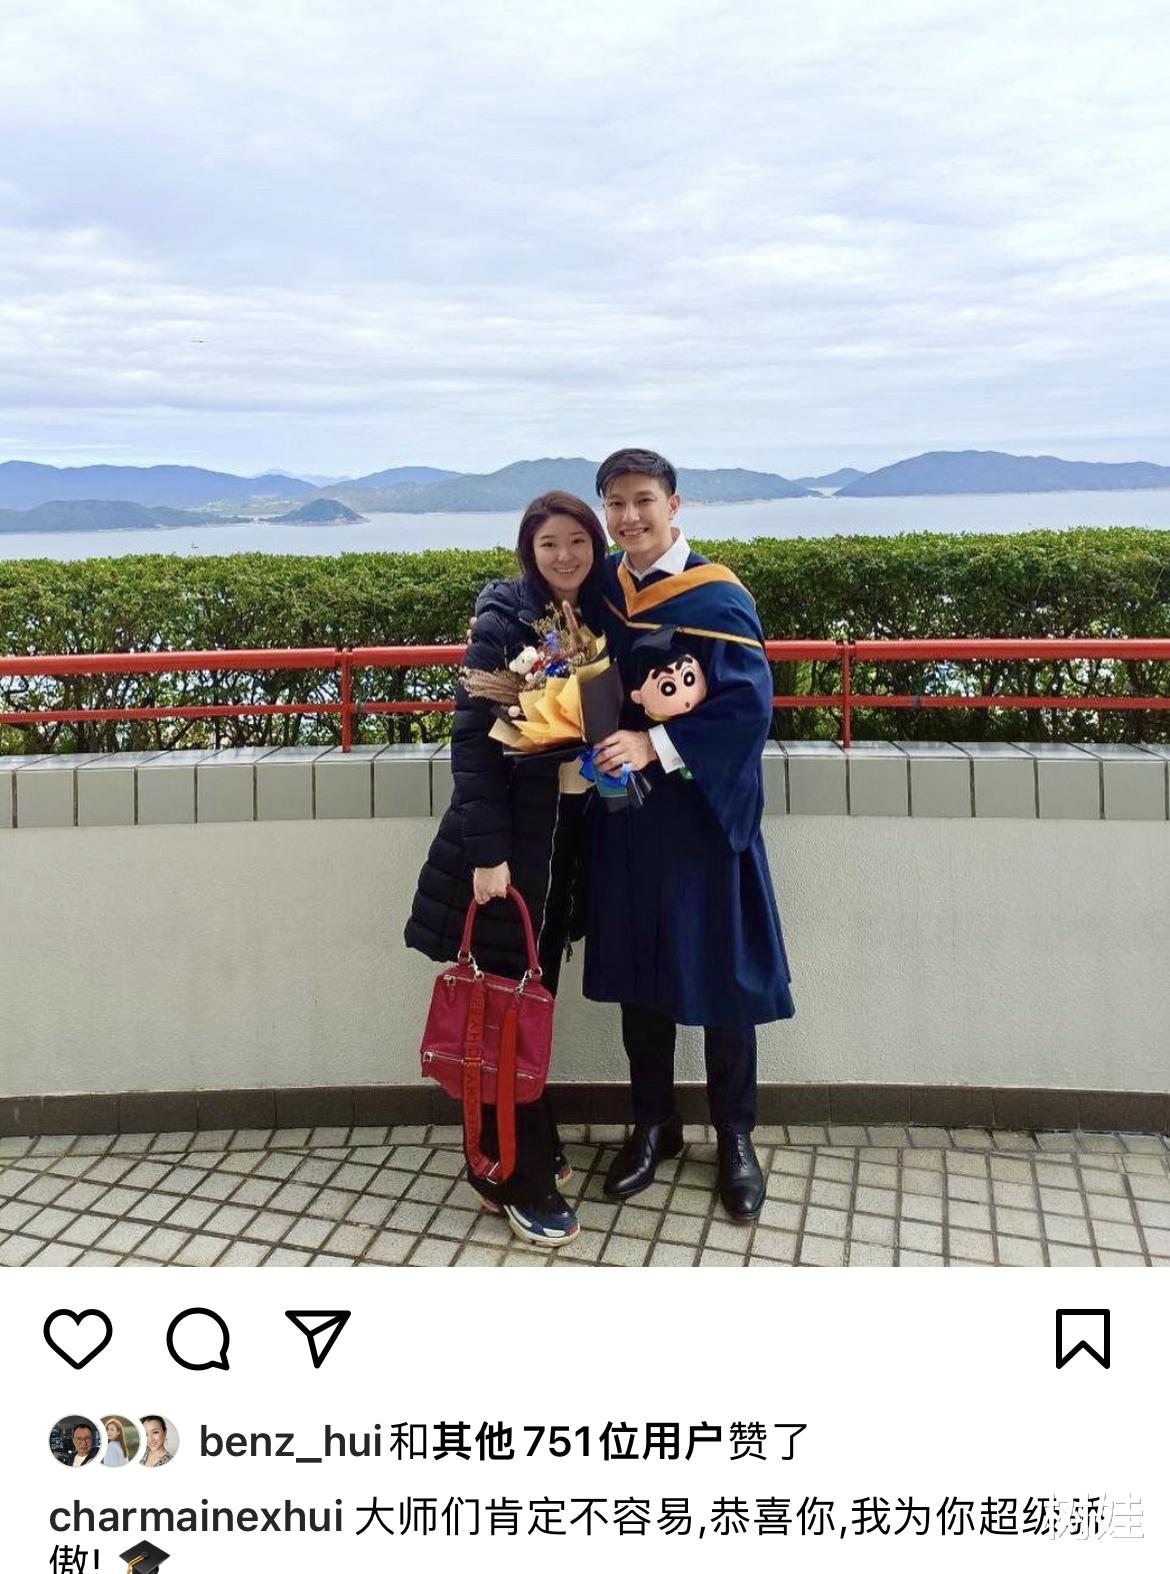Open comments via the speech bubble icon
1170x1574 pixels.
[198, 1338]
